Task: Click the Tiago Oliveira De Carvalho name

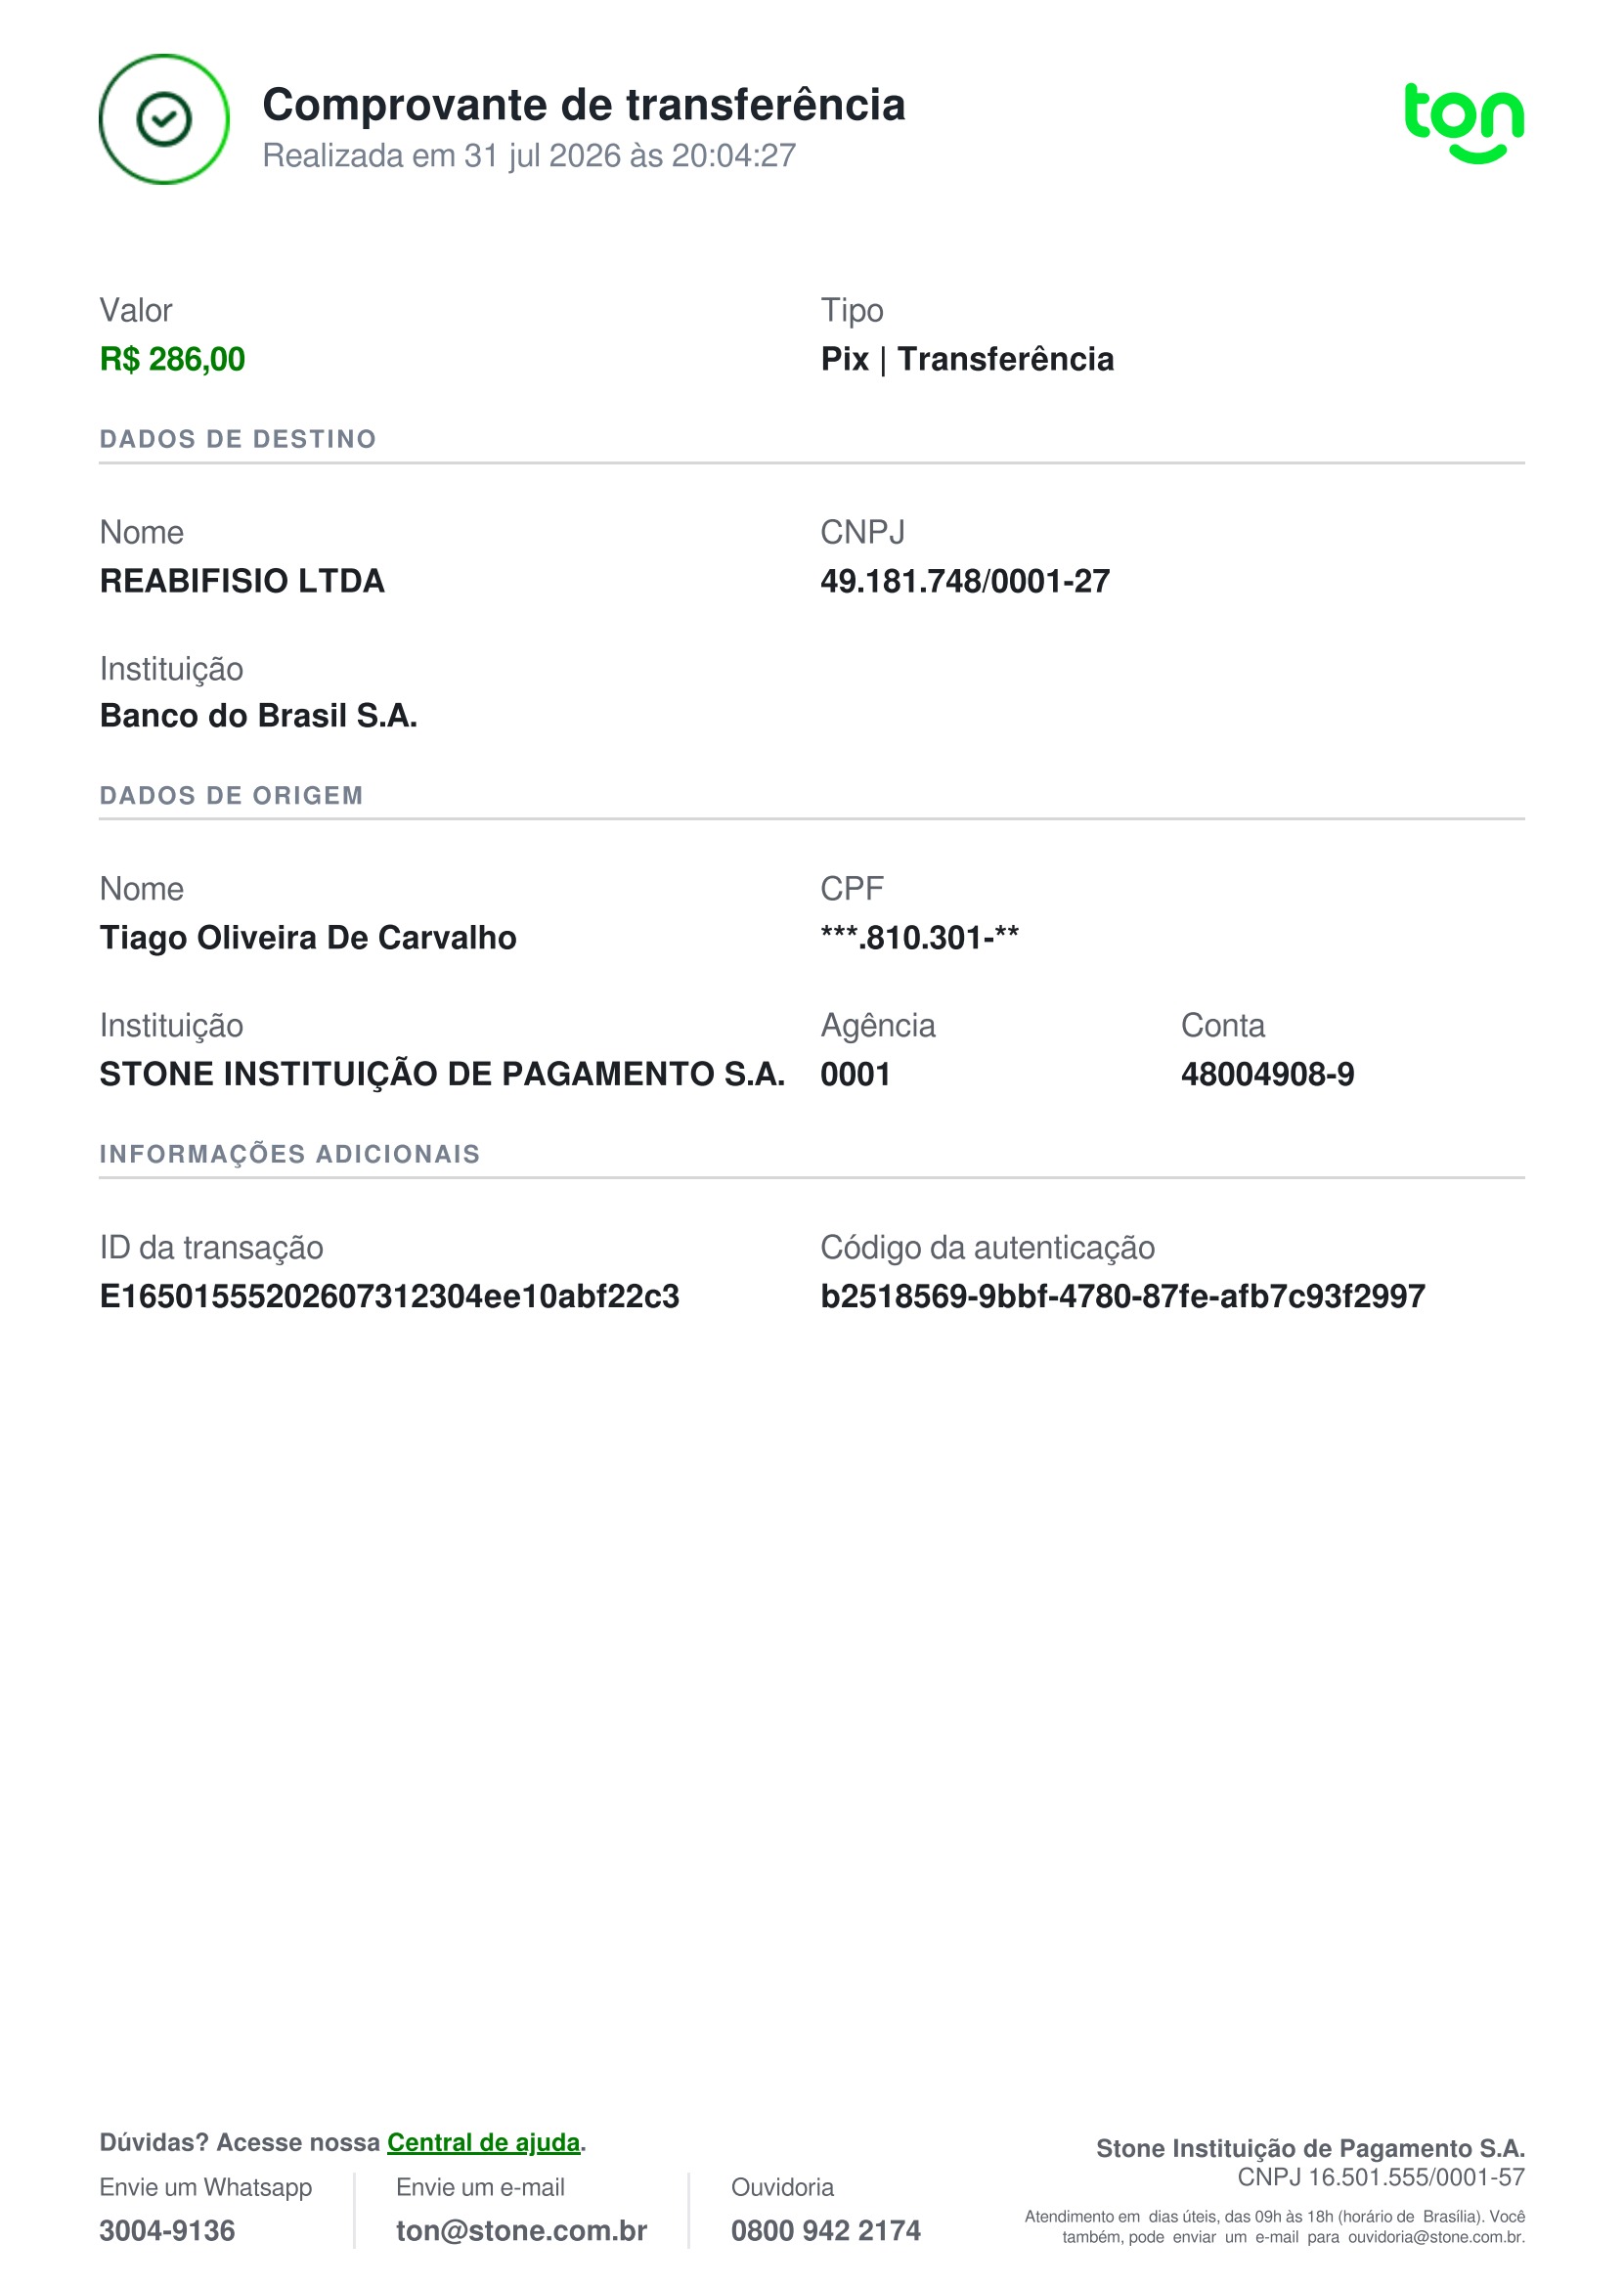Action: coord(308,938)
